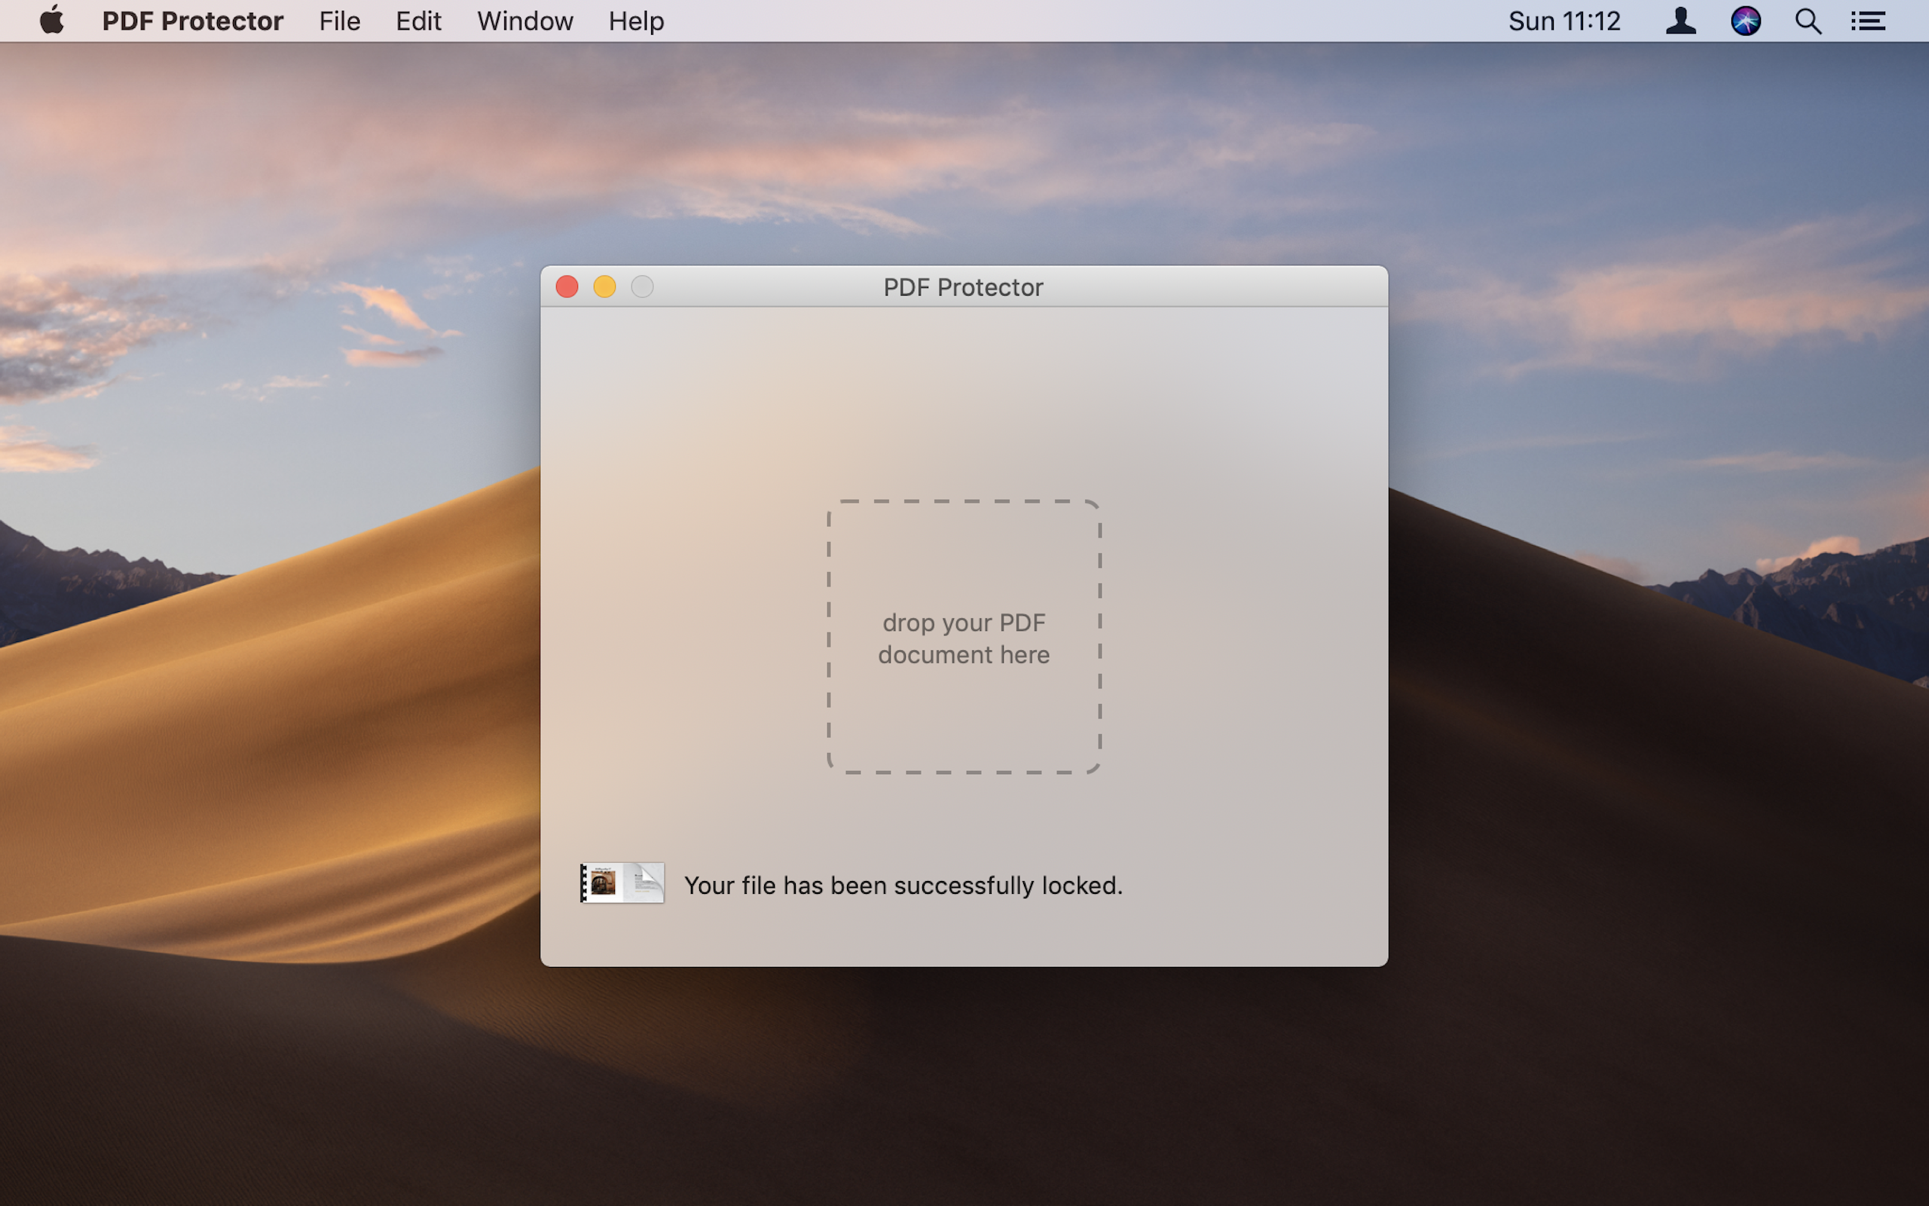Open the Edit menu
The width and height of the screenshot is (1929, 1206).
(418, 21)
